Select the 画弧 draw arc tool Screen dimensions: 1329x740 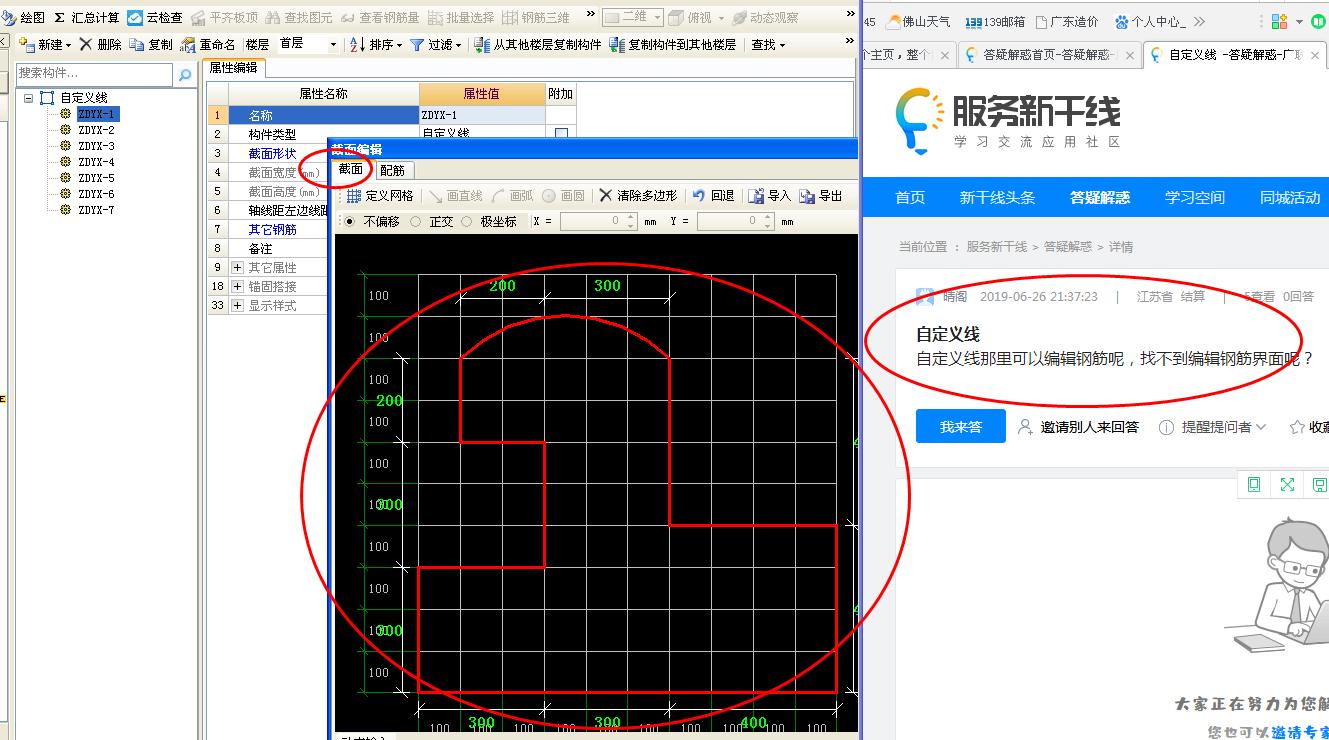tap(513, 196)
